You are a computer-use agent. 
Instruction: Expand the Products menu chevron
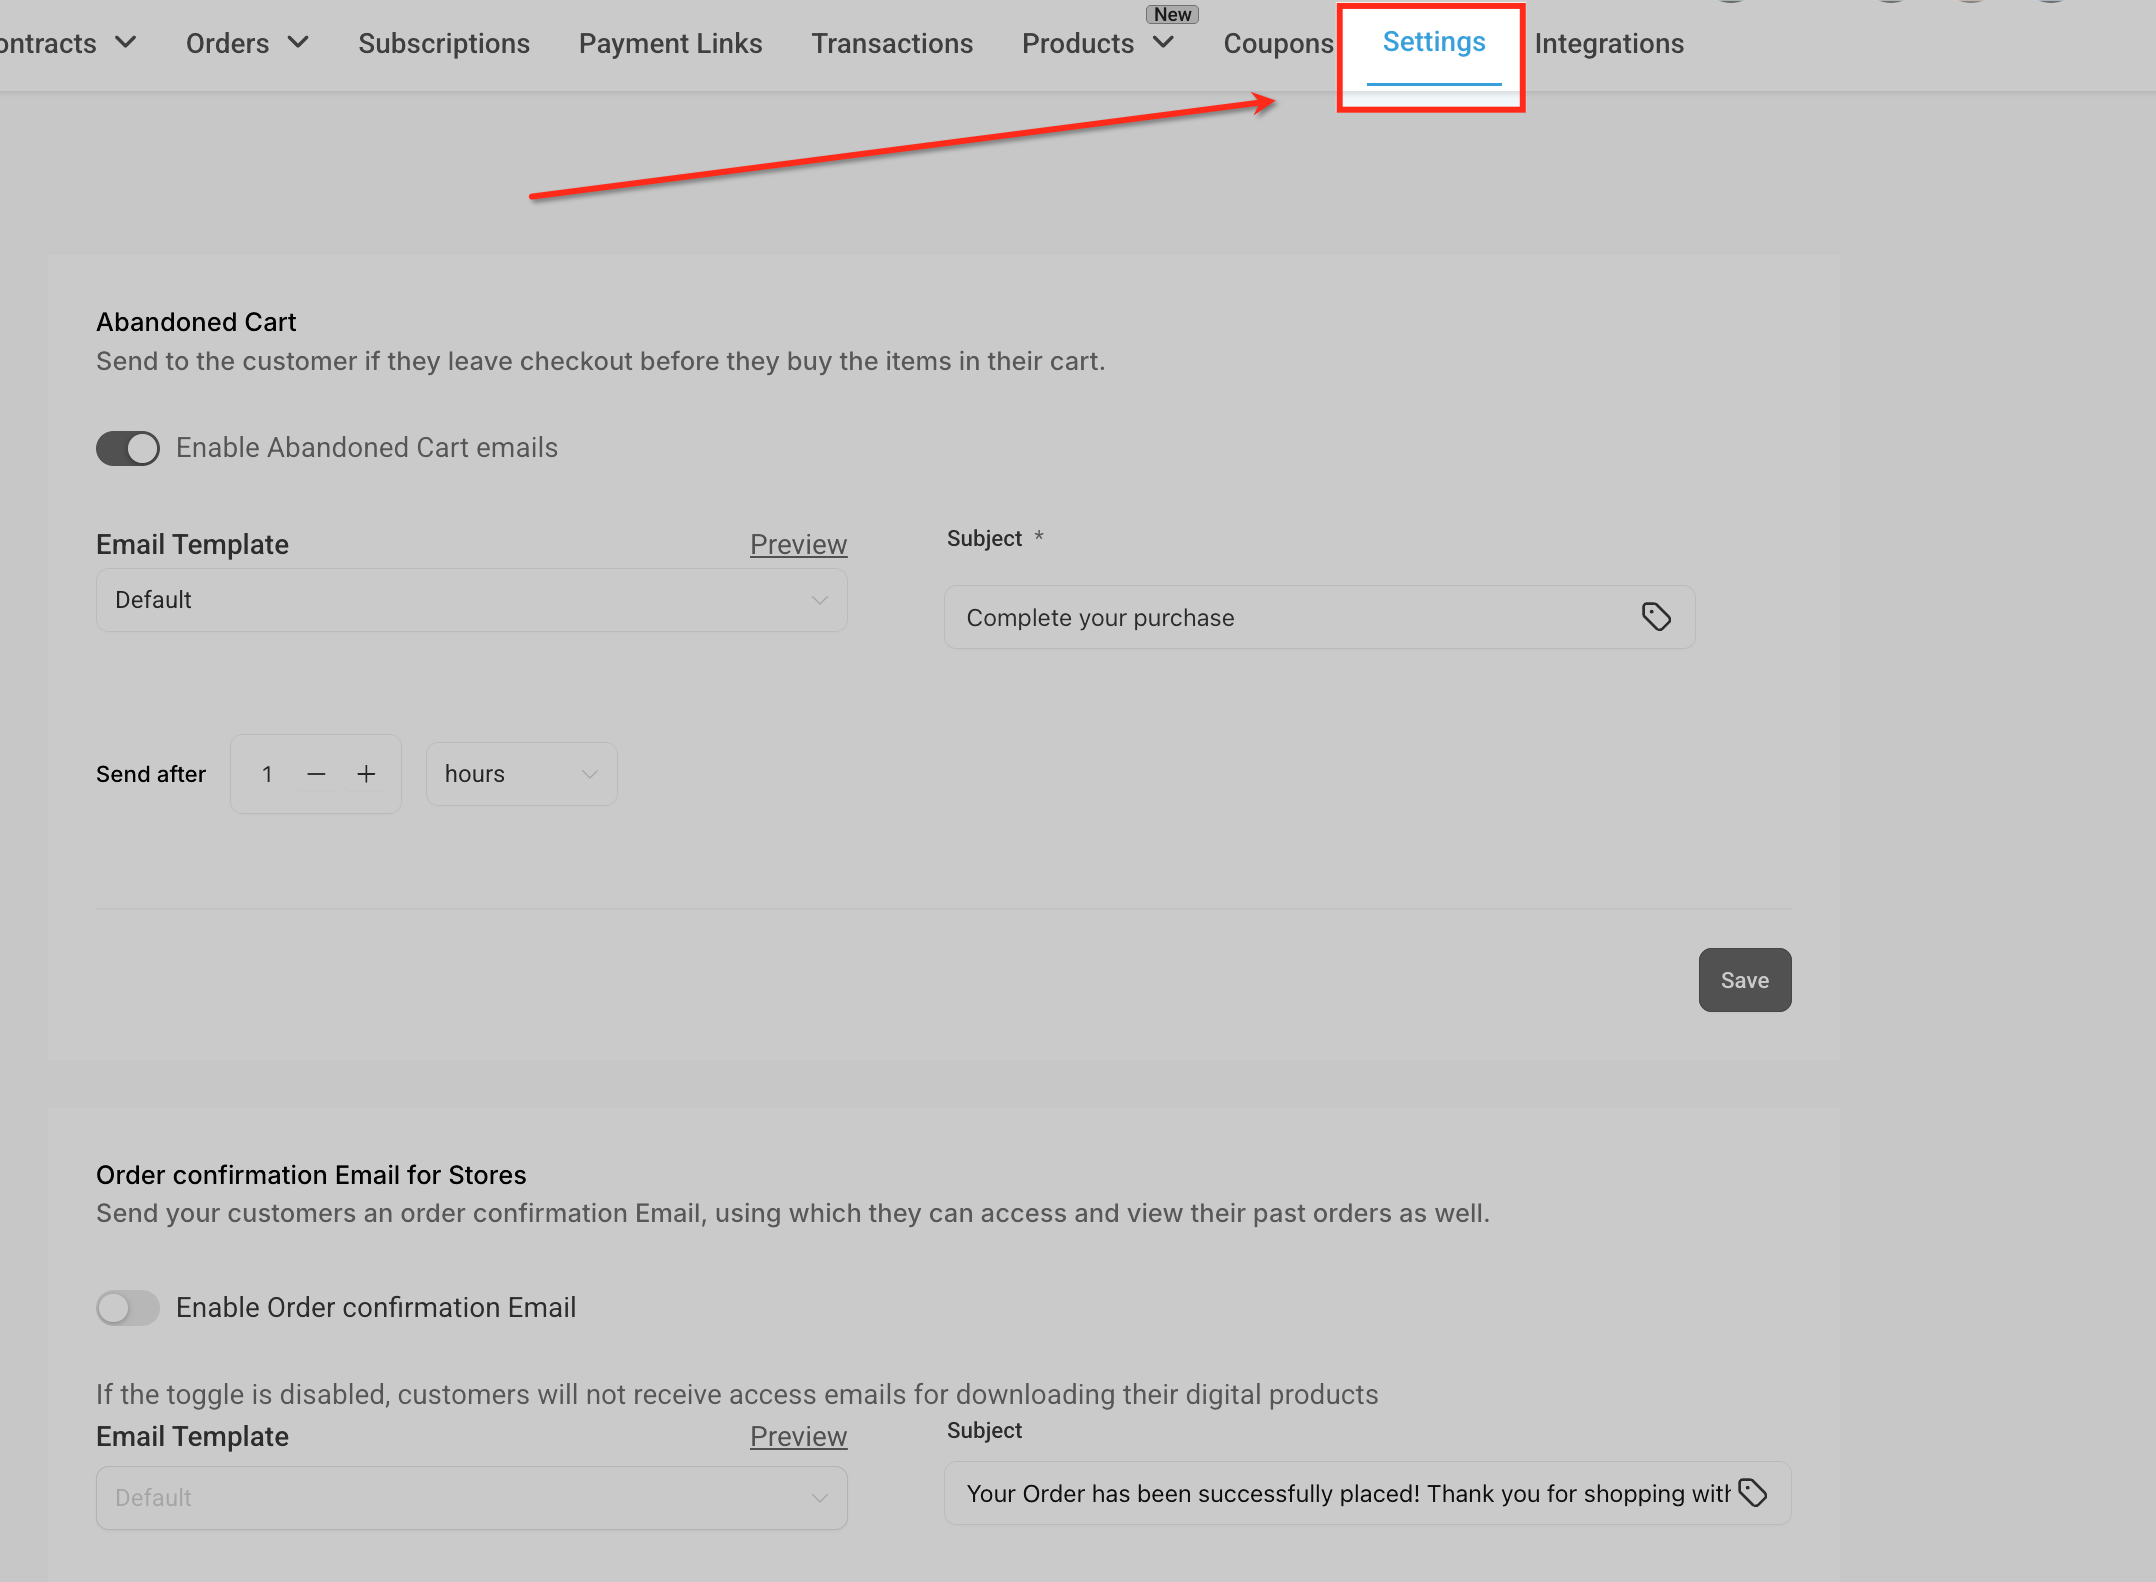(x=1163, y=42)
